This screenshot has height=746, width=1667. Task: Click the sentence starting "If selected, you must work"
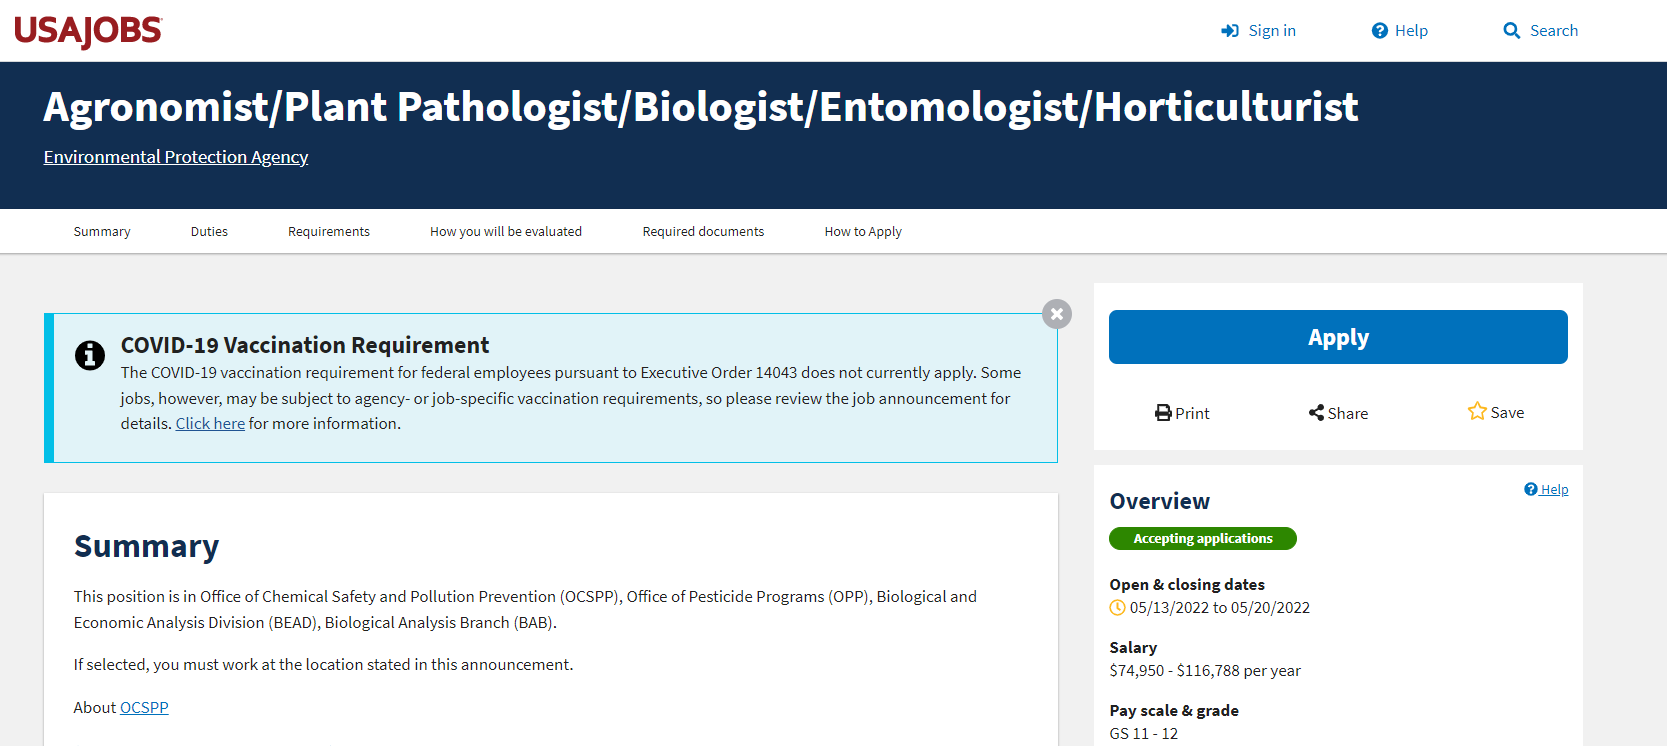[x=324, y=665]
